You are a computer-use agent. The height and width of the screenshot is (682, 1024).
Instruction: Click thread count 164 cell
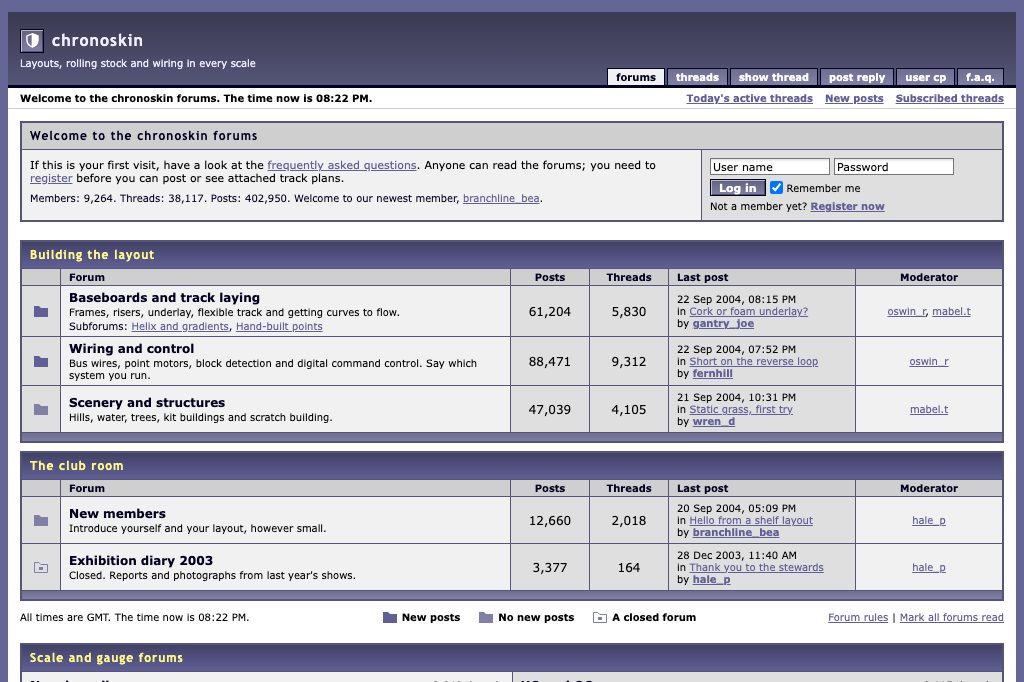(x=629, y=568)
